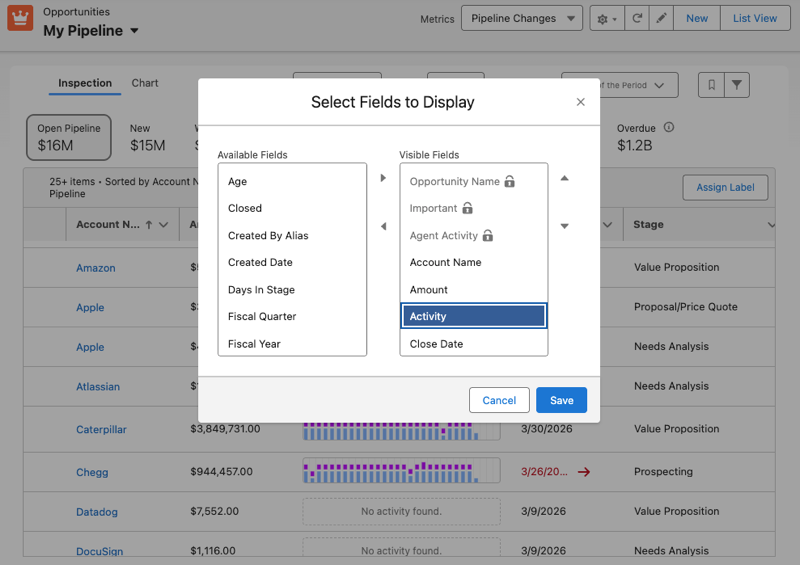Viewport: 800px width, 565px height.
Task: Click the bookmark label icon button
Action: (711, 85)
